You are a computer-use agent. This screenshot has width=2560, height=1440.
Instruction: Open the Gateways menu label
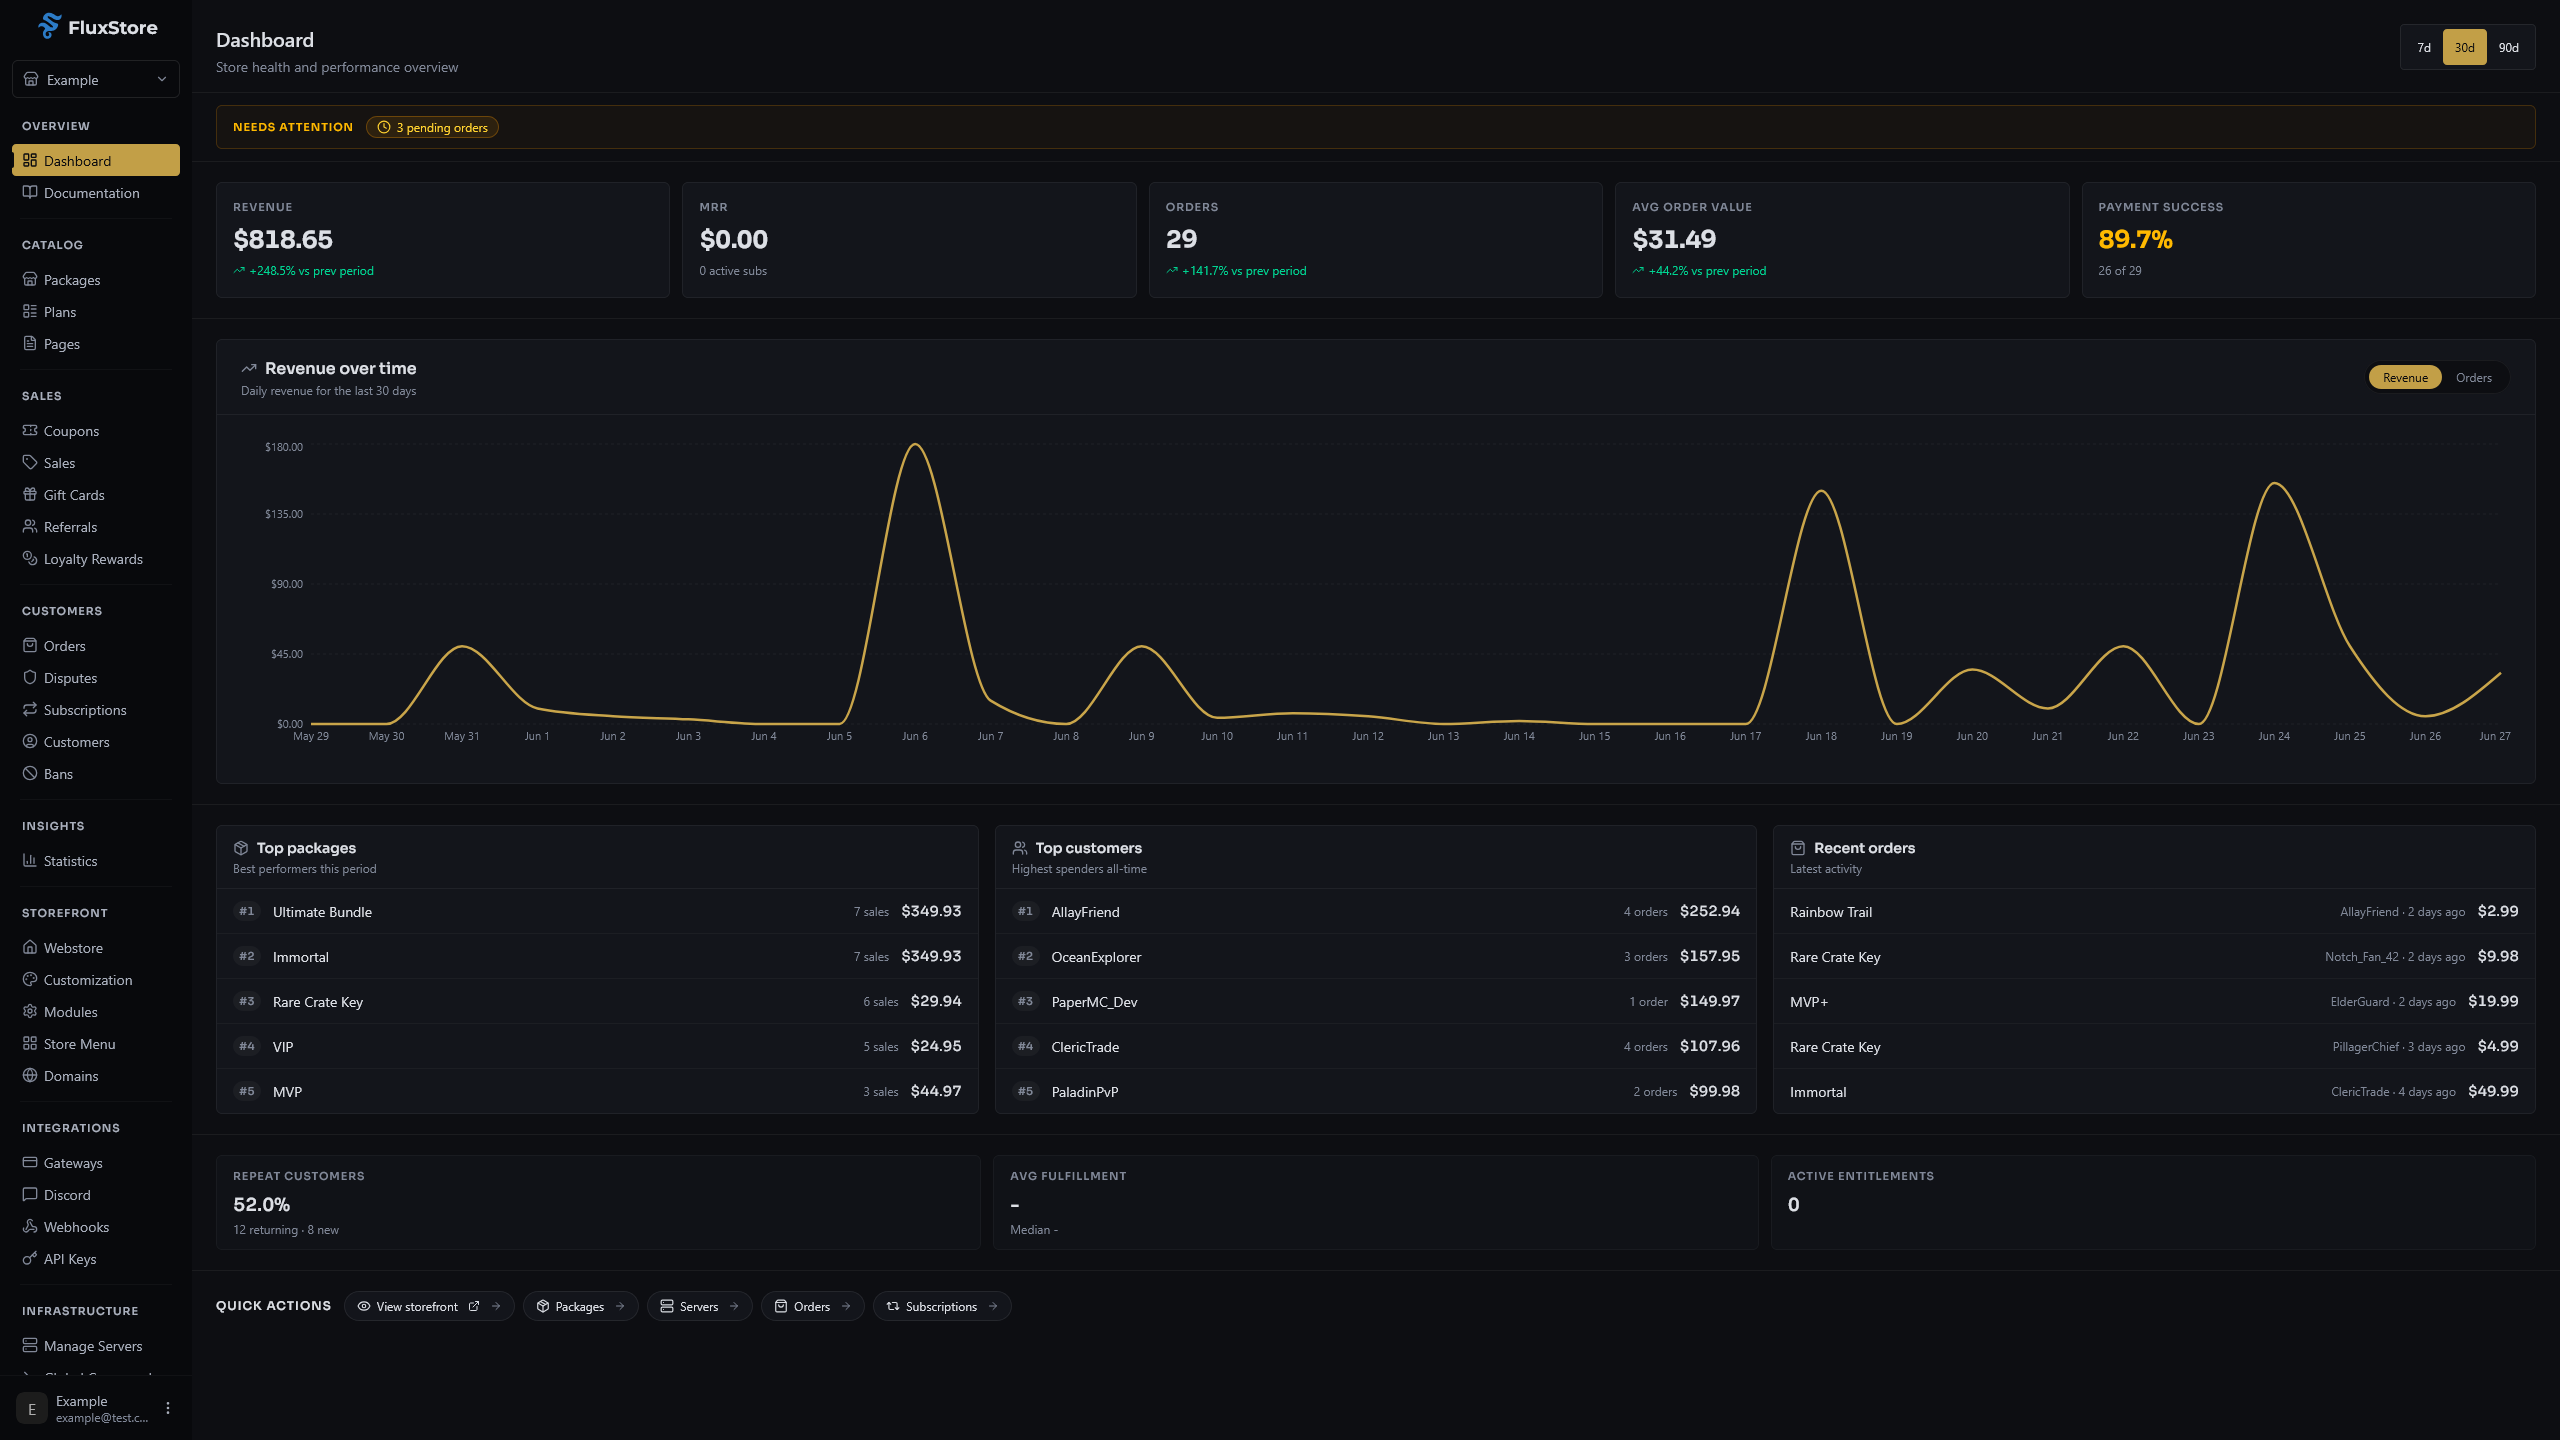tap(73, 1163)
